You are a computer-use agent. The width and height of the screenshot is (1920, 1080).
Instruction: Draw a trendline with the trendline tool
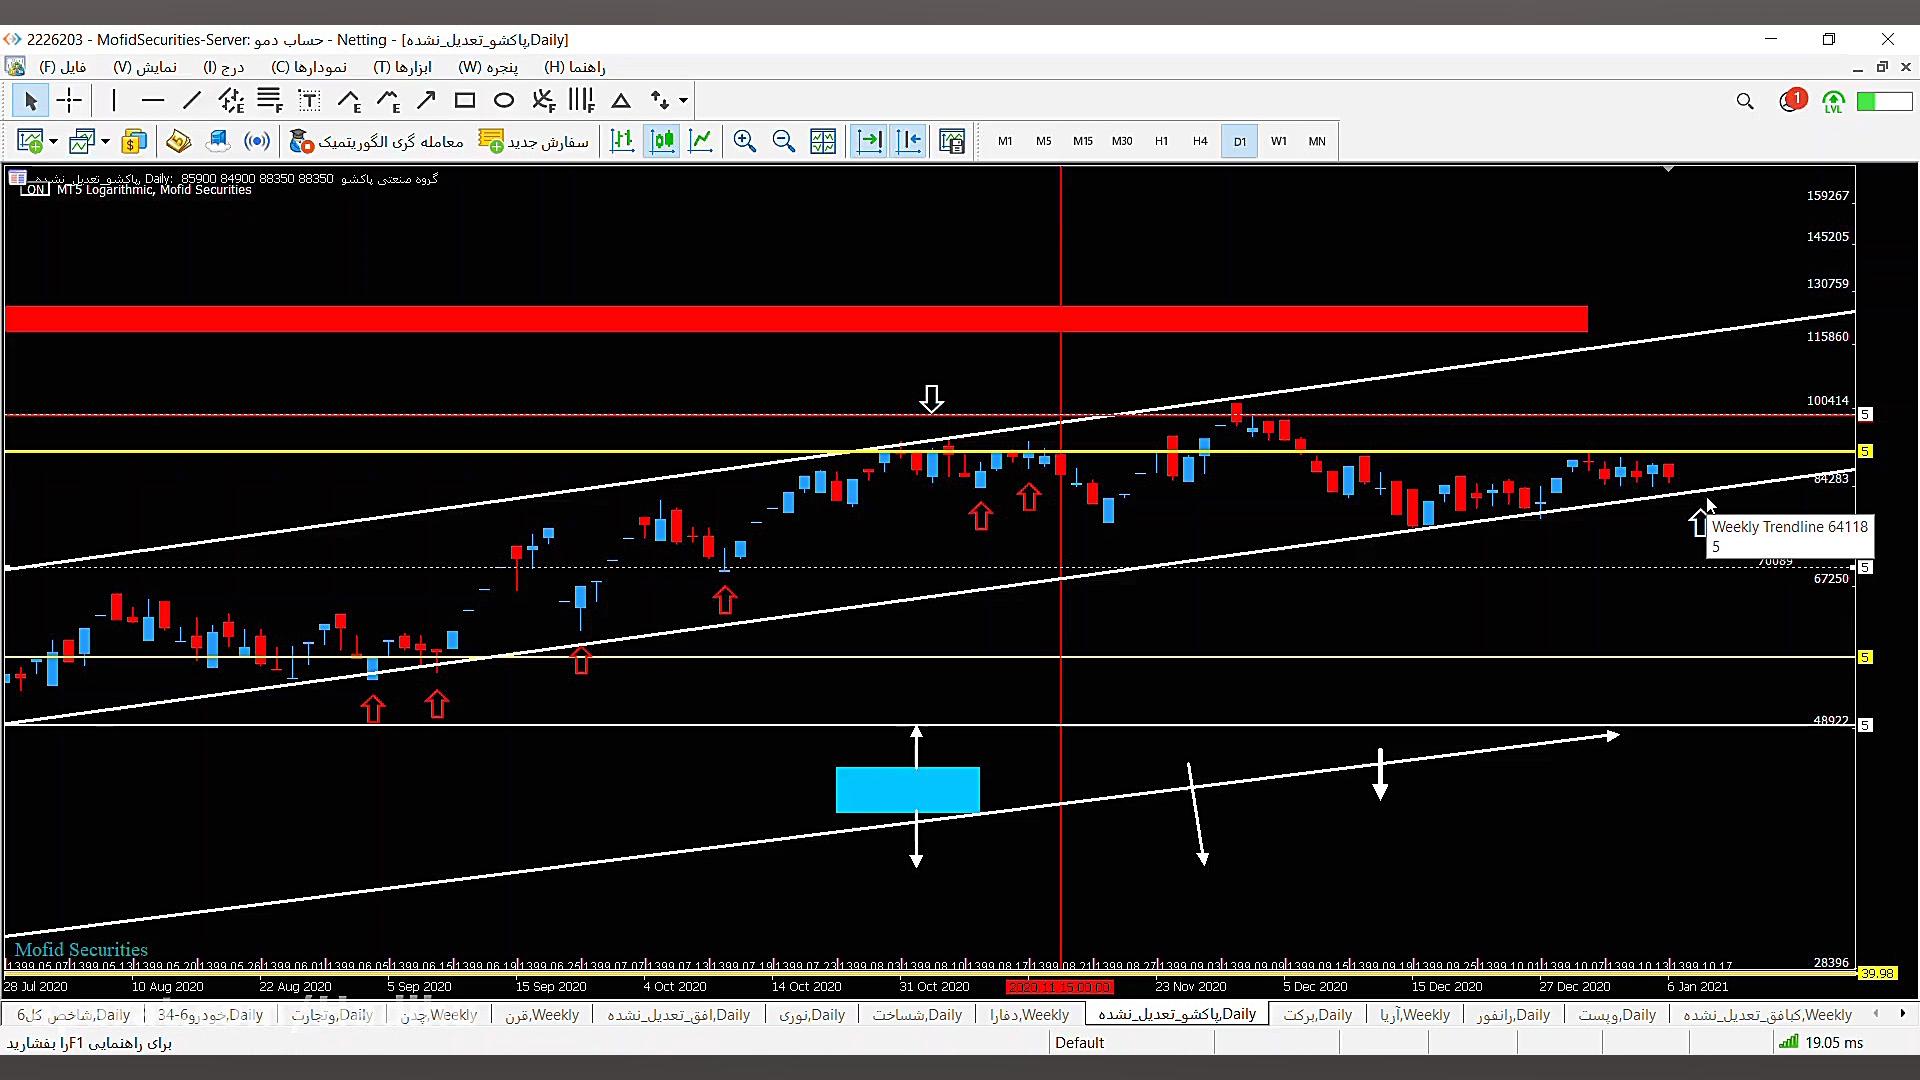coord(192,100)
